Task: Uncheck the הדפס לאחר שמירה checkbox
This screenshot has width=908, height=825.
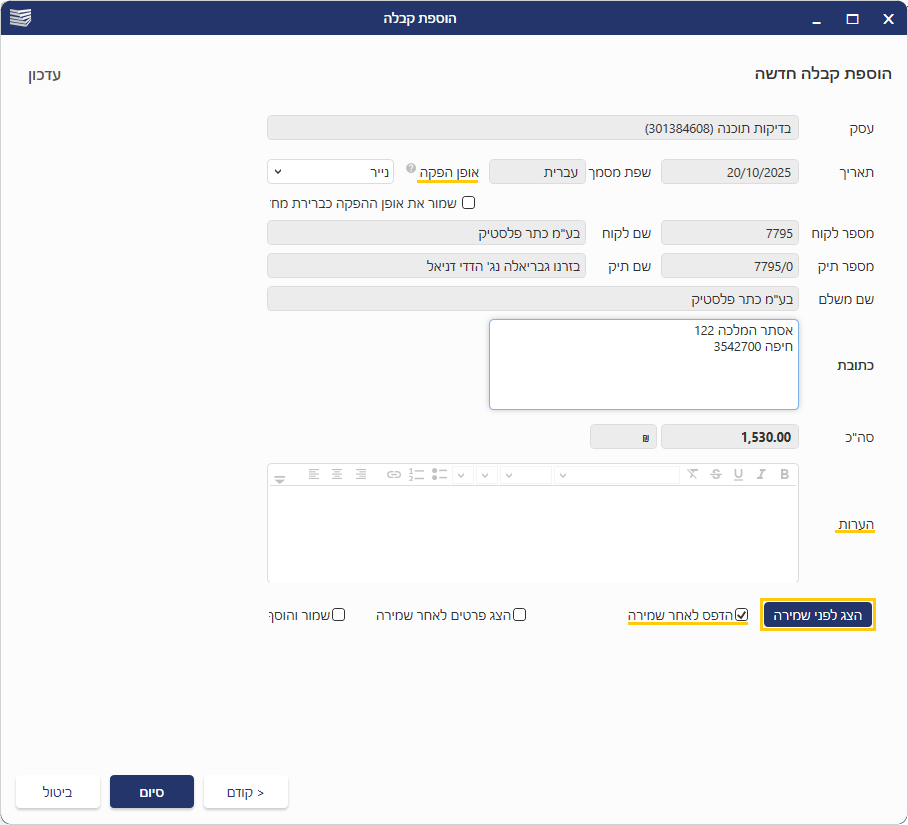Action: click(x=741, y=615)
